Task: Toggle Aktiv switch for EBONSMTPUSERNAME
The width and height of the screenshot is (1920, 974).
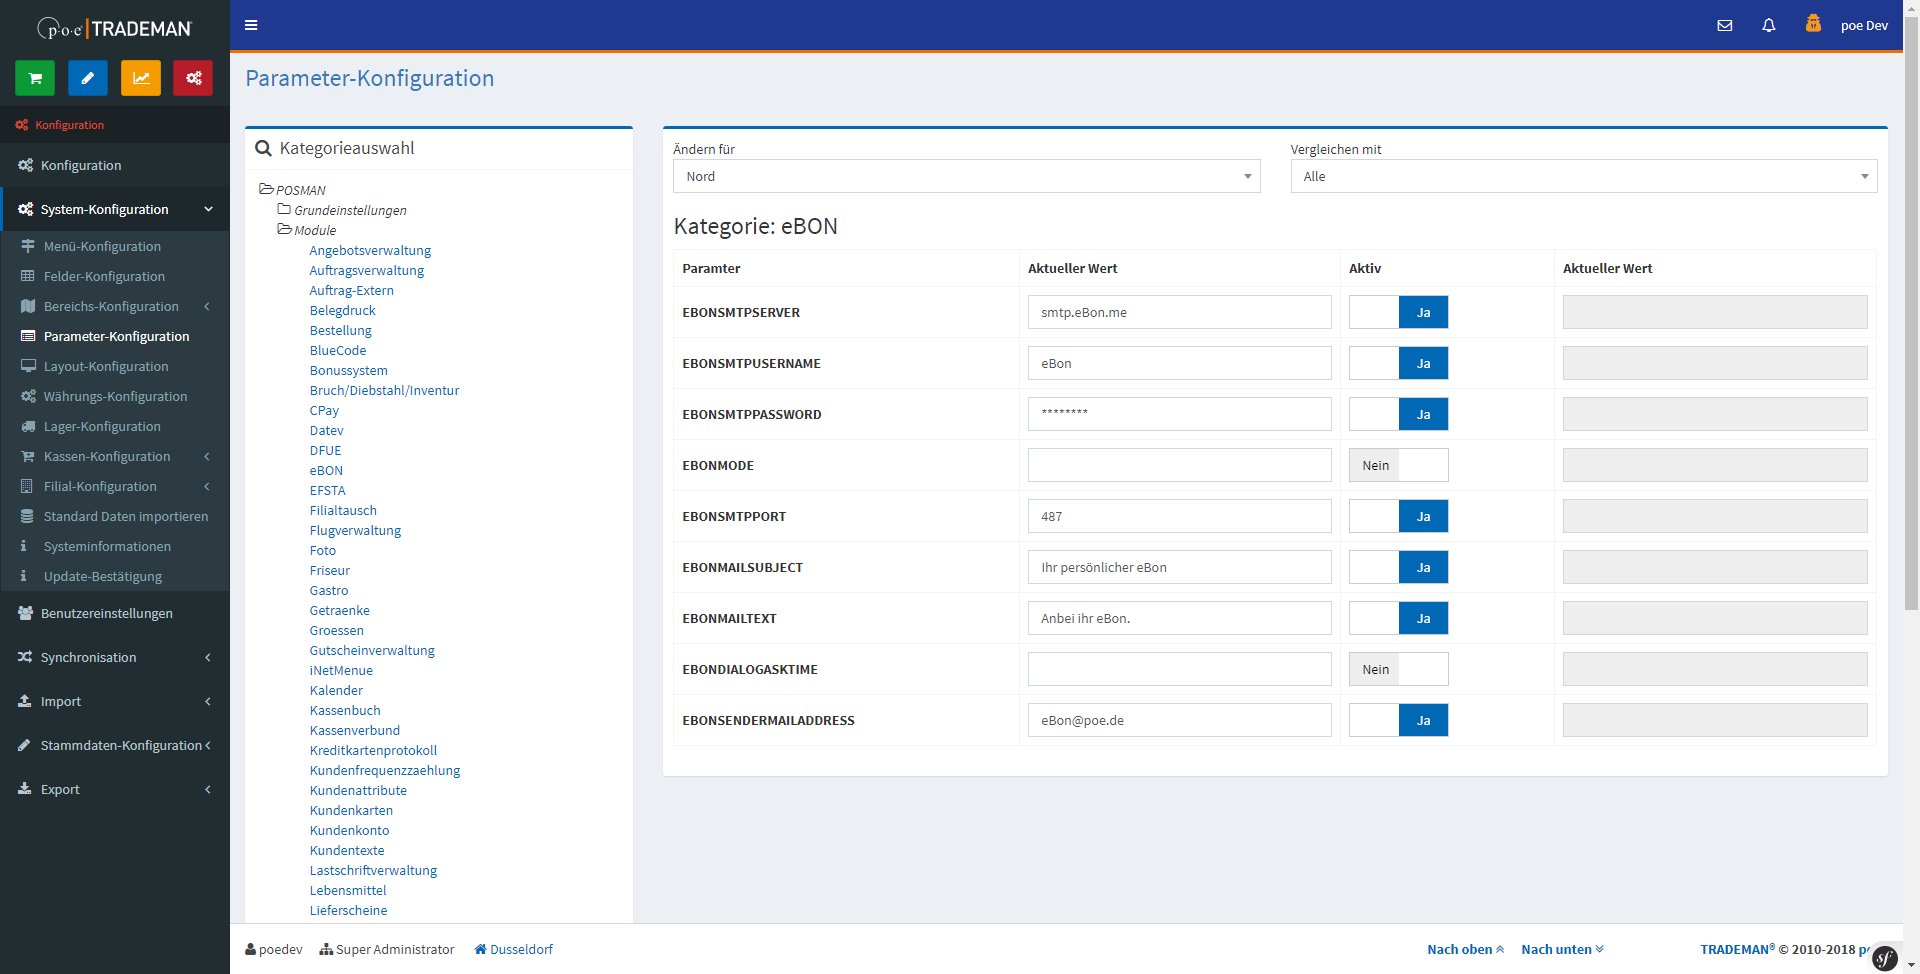Action: click(1398, 363)
